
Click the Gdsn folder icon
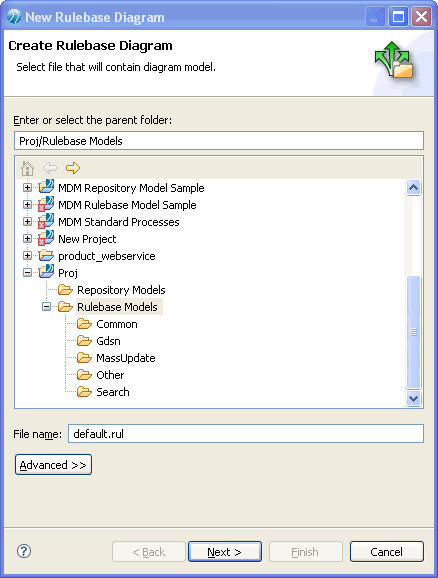coord(84,341)
